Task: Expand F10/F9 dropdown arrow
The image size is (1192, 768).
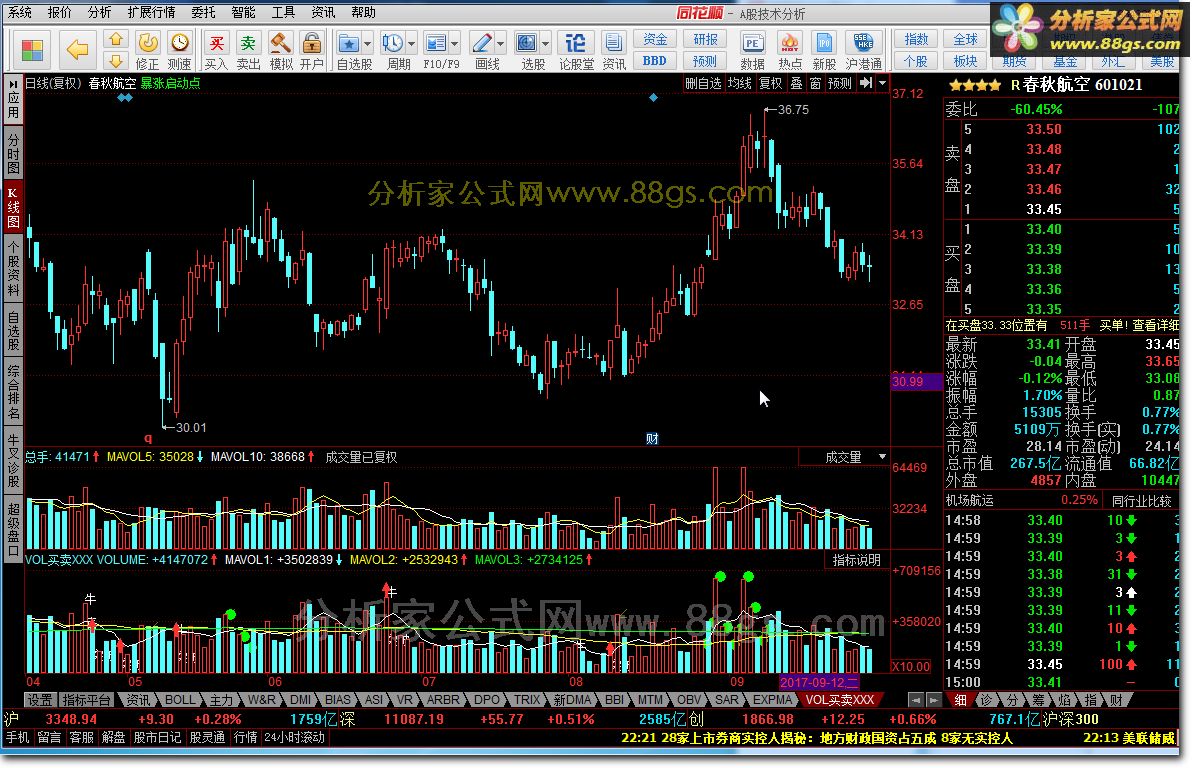Action: 455,43
